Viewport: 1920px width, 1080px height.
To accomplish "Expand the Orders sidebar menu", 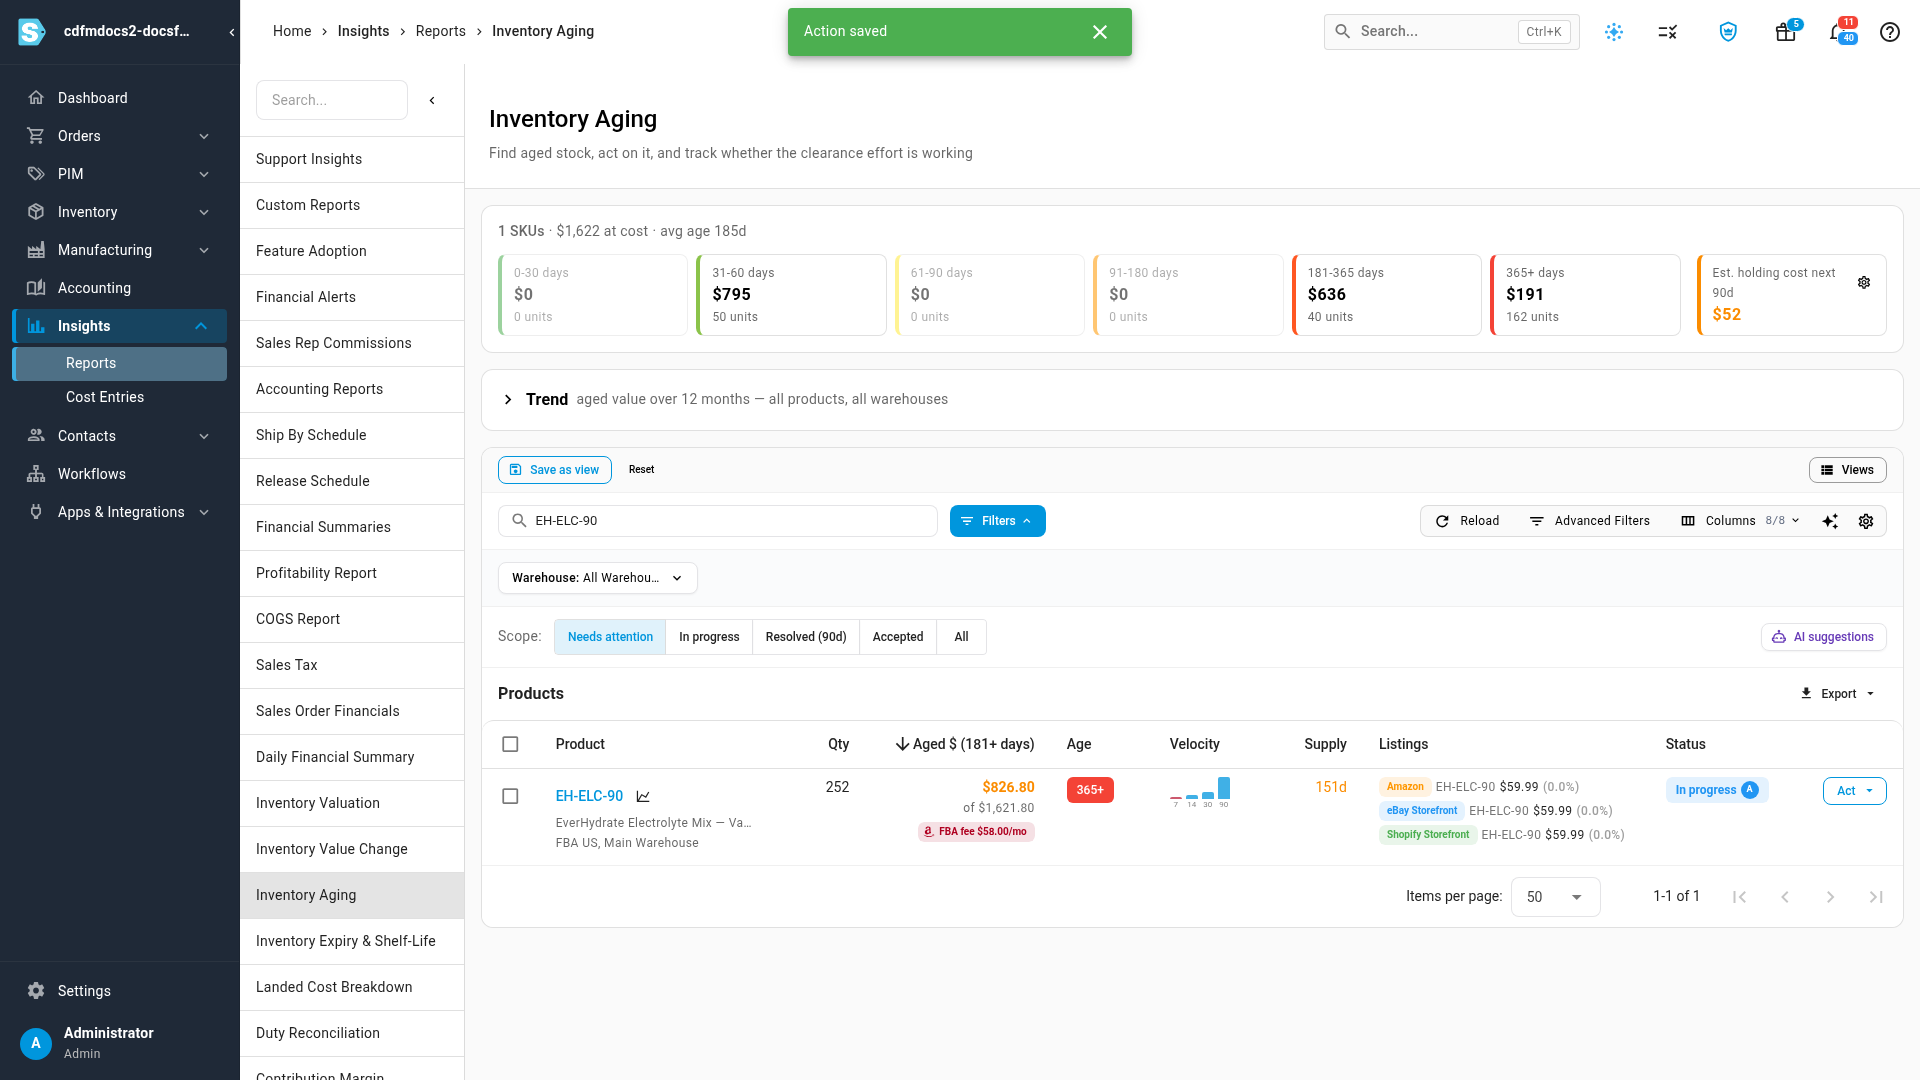I will 119,136.
